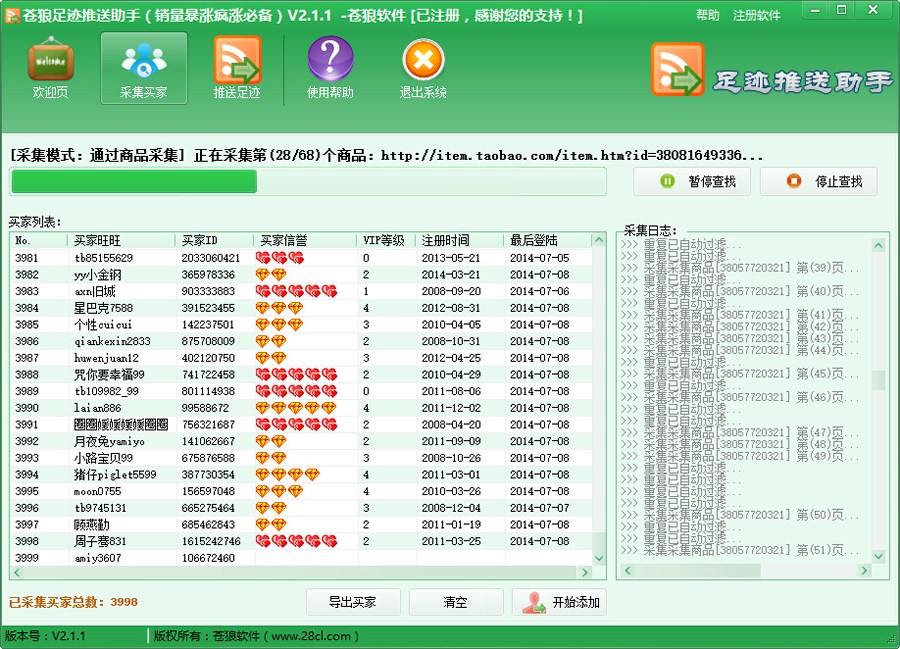Screen dimensions: 900x649
Task: Select buyer row yy小金钢
Action: (x=301, y=275)
